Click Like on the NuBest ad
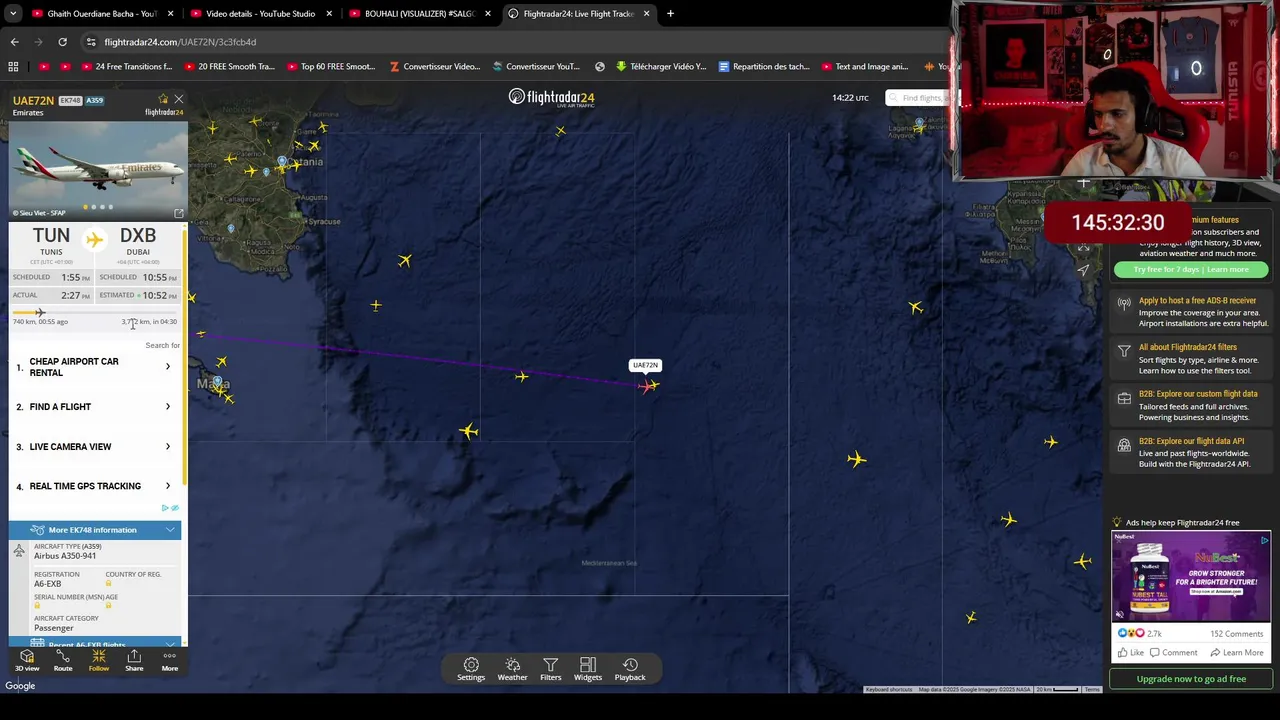Viewport: 1280px width, 720px height. tap(1131, 653)
